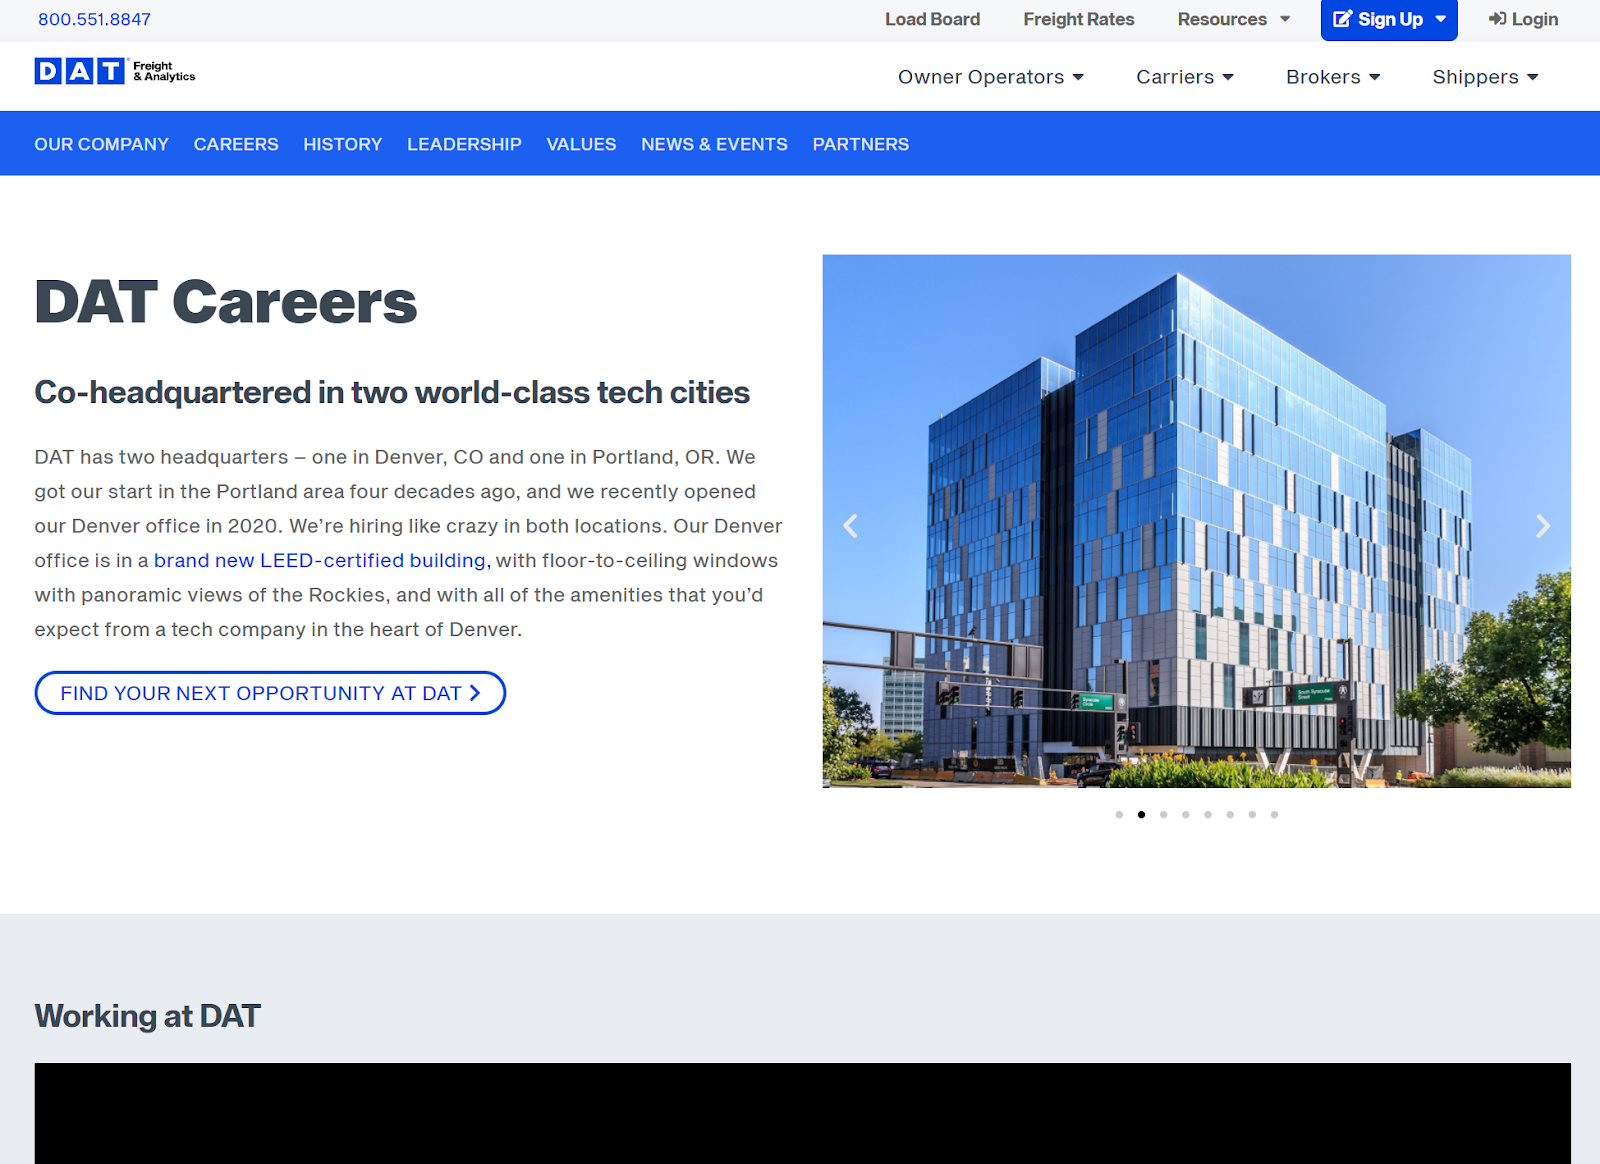Open the Sign Up dropdown button
The width and height of the screenshot is (1600, 1164).
(1389, 20)
